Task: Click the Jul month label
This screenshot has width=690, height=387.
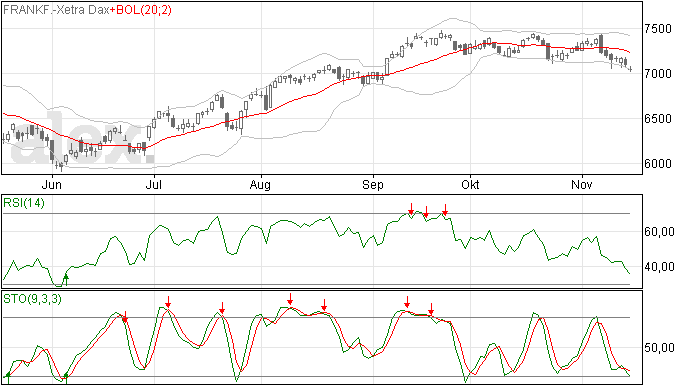Action: pyautogui.click(x=154, y=185)
